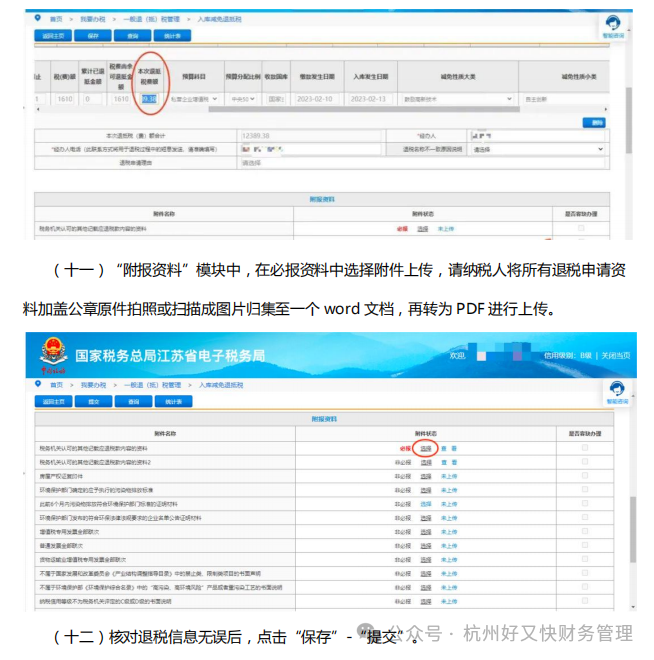The image size is (654, 660).
Task: Click 我要办税 breadcrumb above the 保存 button
Action: coord(93,19)
